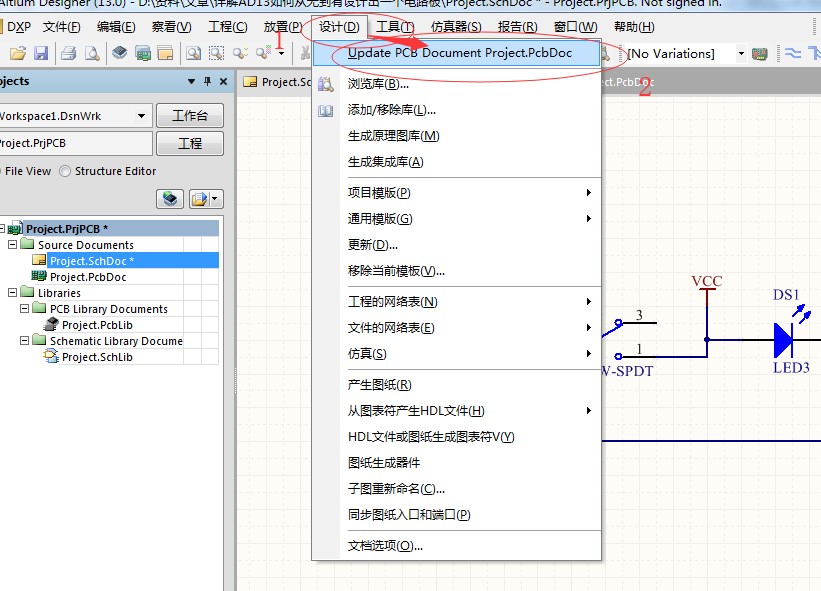
Task: Click the Print toolbar icon
Action: [x=68, y=53]
